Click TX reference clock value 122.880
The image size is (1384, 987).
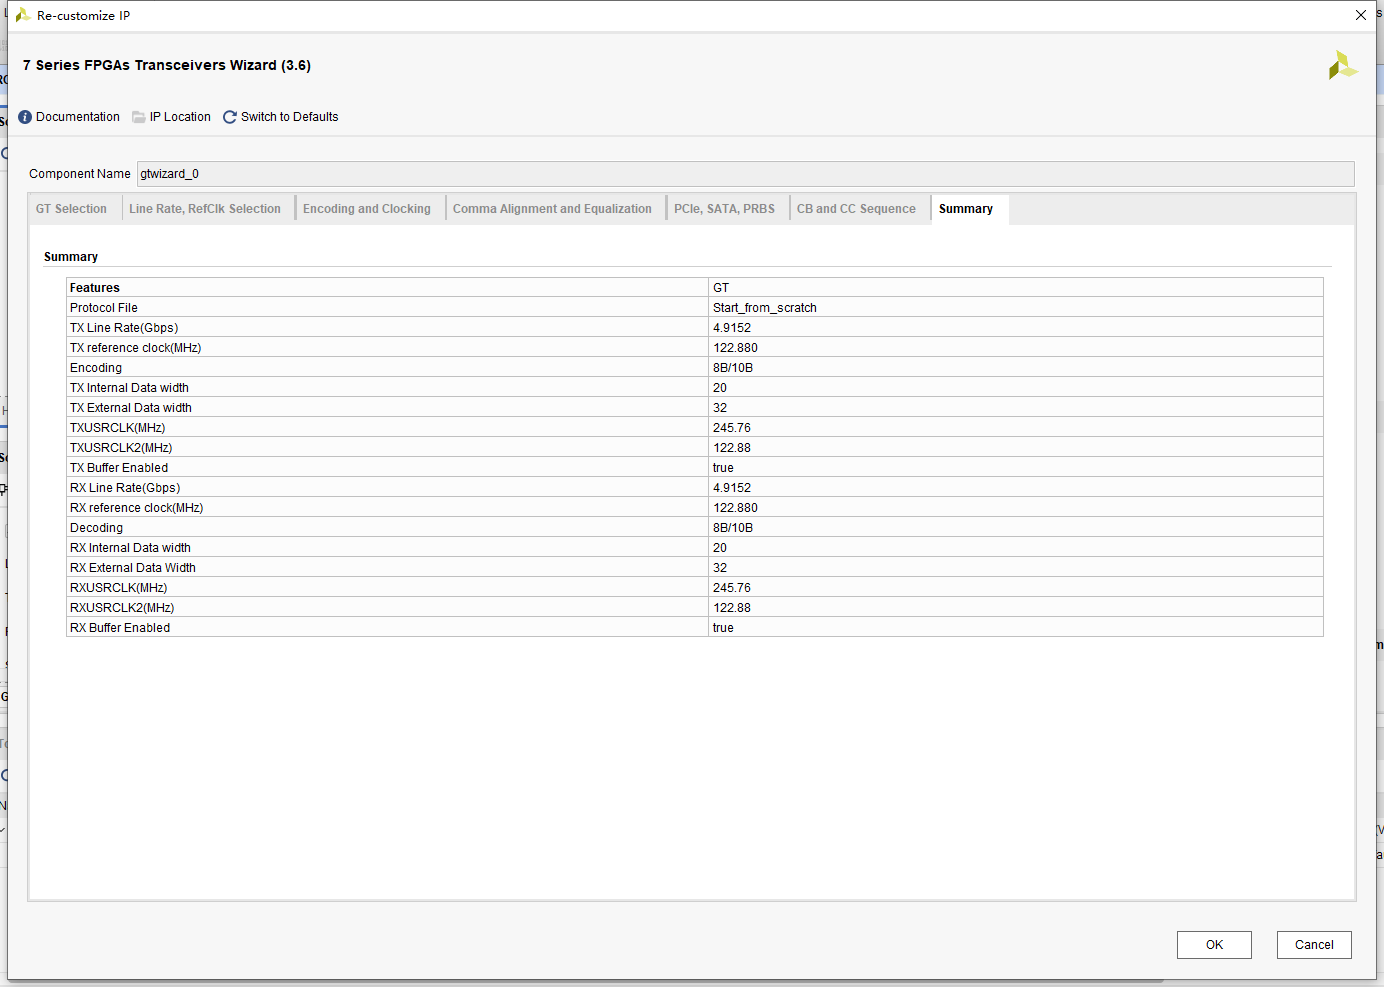[735, 348]
